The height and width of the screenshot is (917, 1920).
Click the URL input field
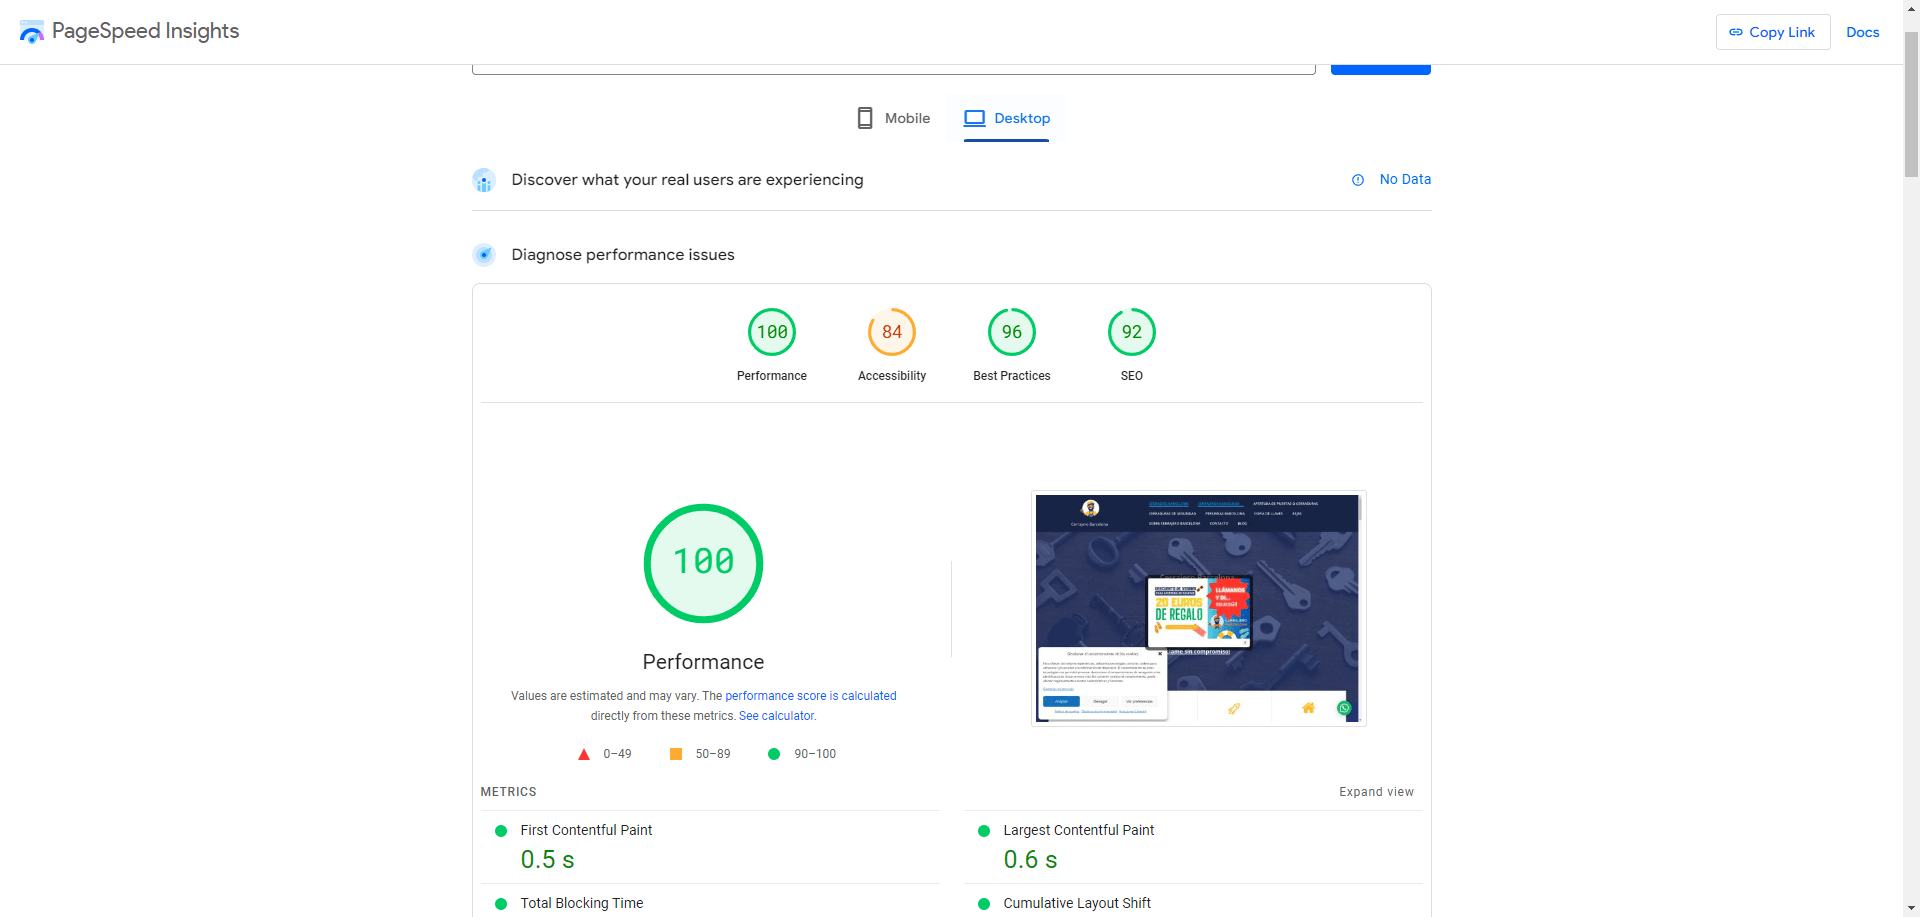point(893,69)
